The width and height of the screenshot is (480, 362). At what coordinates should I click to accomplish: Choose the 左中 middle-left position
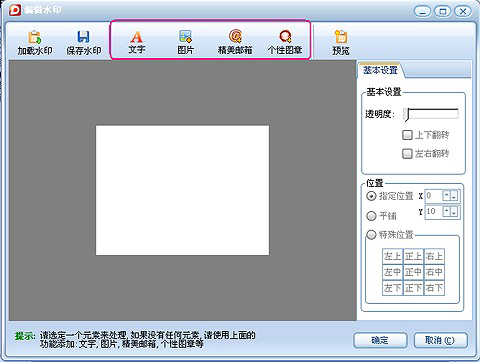point(392,272)
